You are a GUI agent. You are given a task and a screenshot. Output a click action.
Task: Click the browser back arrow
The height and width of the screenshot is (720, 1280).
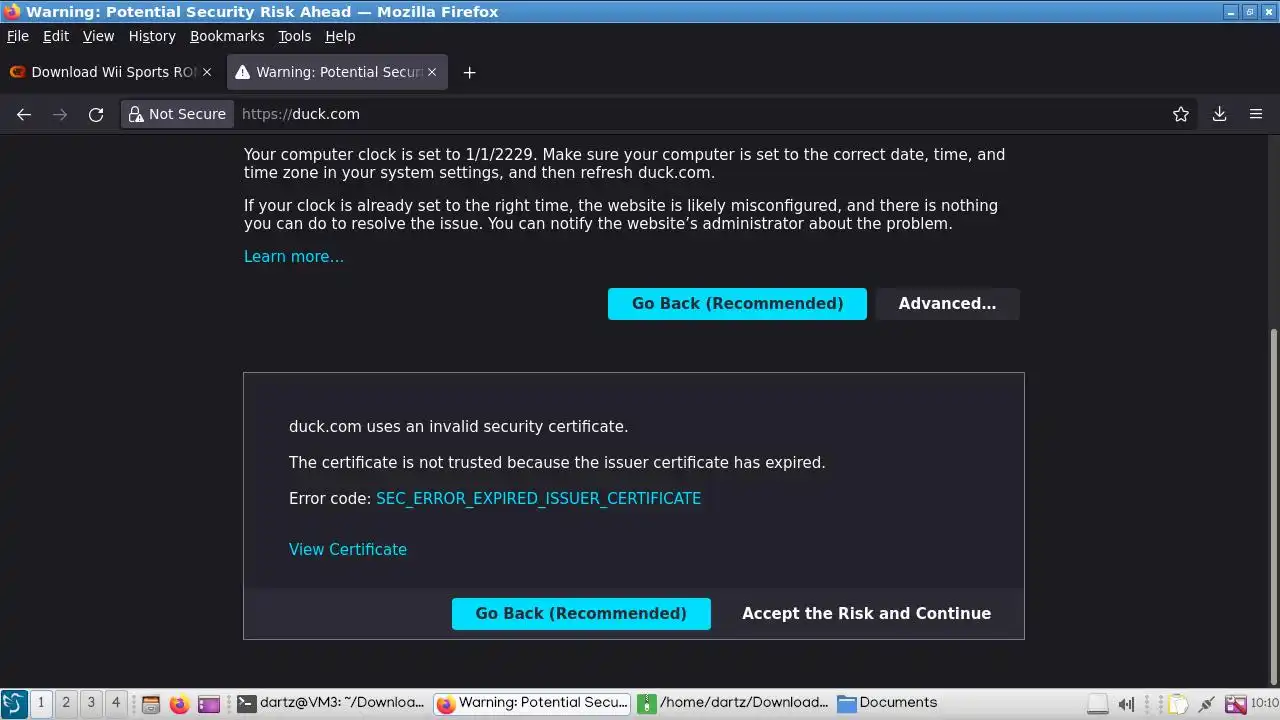click(x=24, y=114)
